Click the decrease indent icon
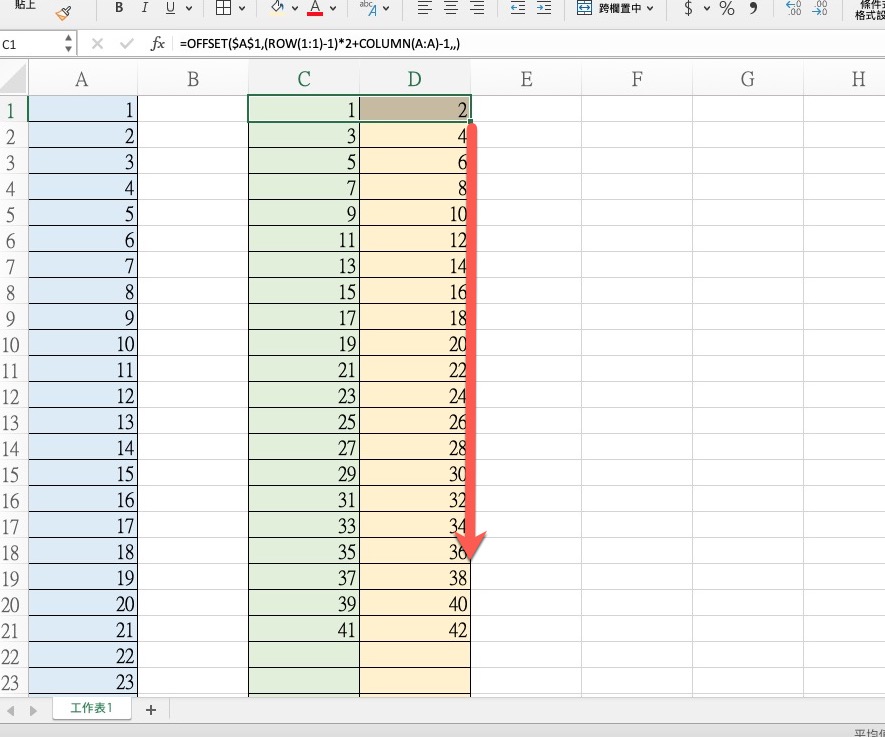Image resolution: width=885 pixels, height=737 pixels. coord(517,9)
